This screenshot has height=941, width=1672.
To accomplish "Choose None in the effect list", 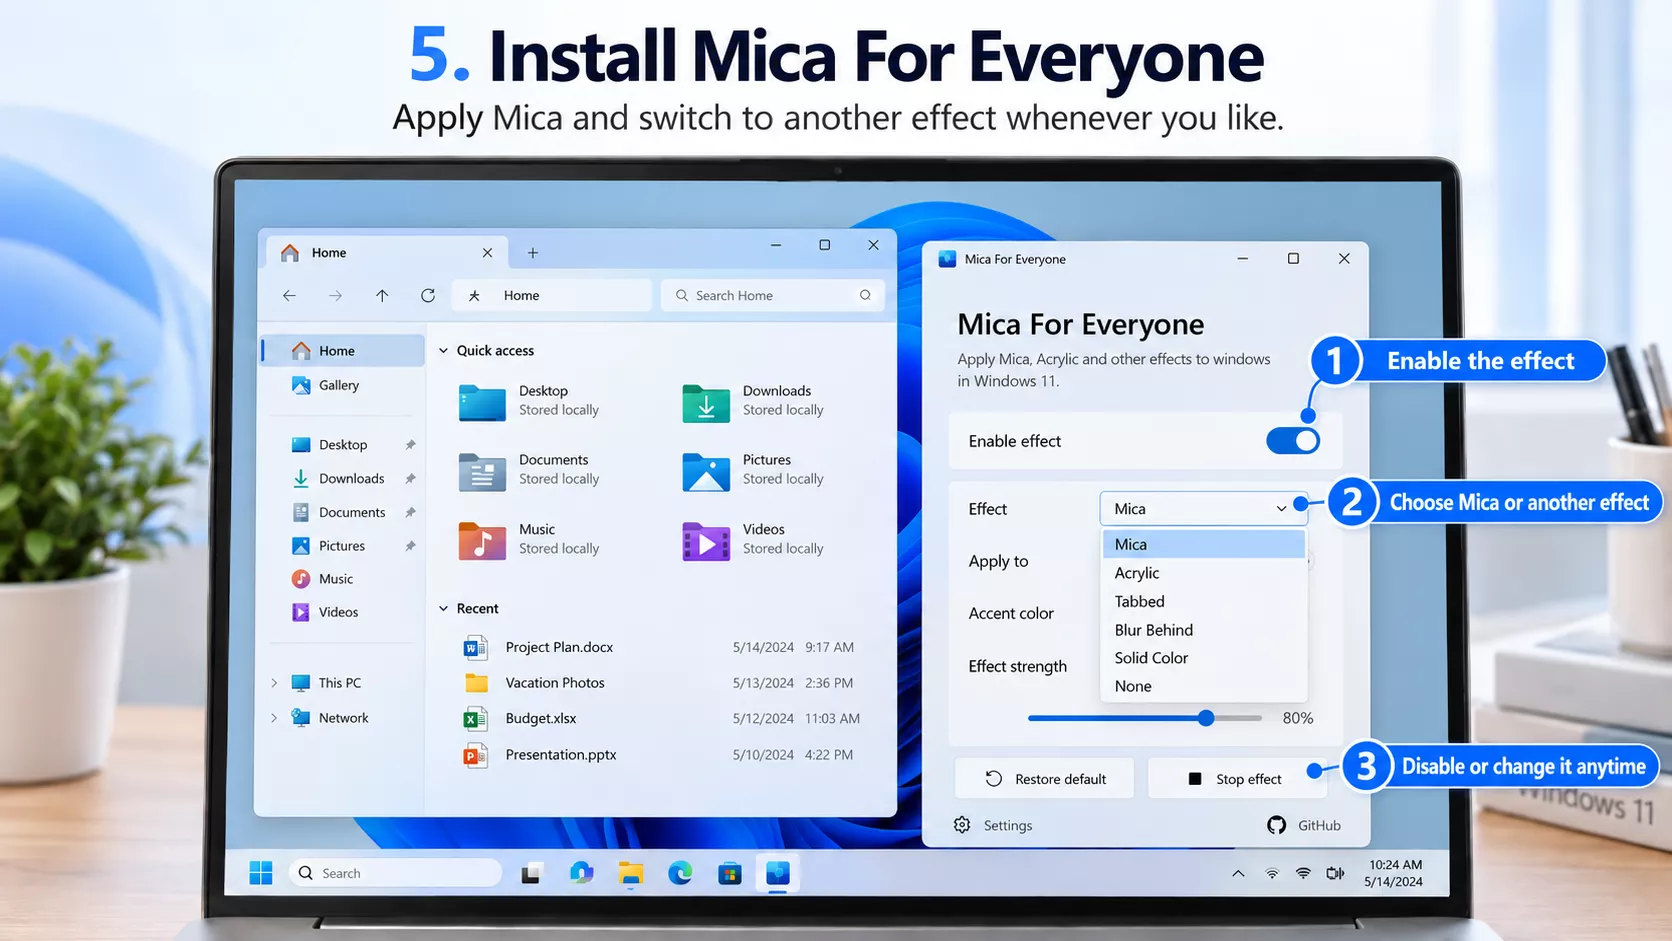I will coord(1204,686).
